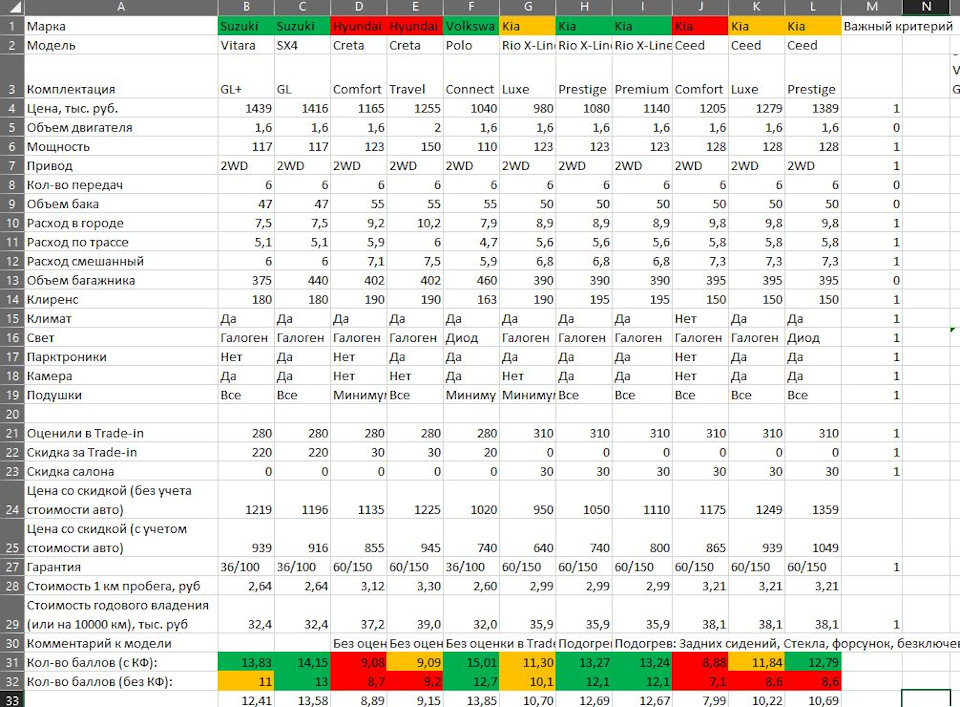
Task: Select trunk volume value 460
Action: (471, 280)
